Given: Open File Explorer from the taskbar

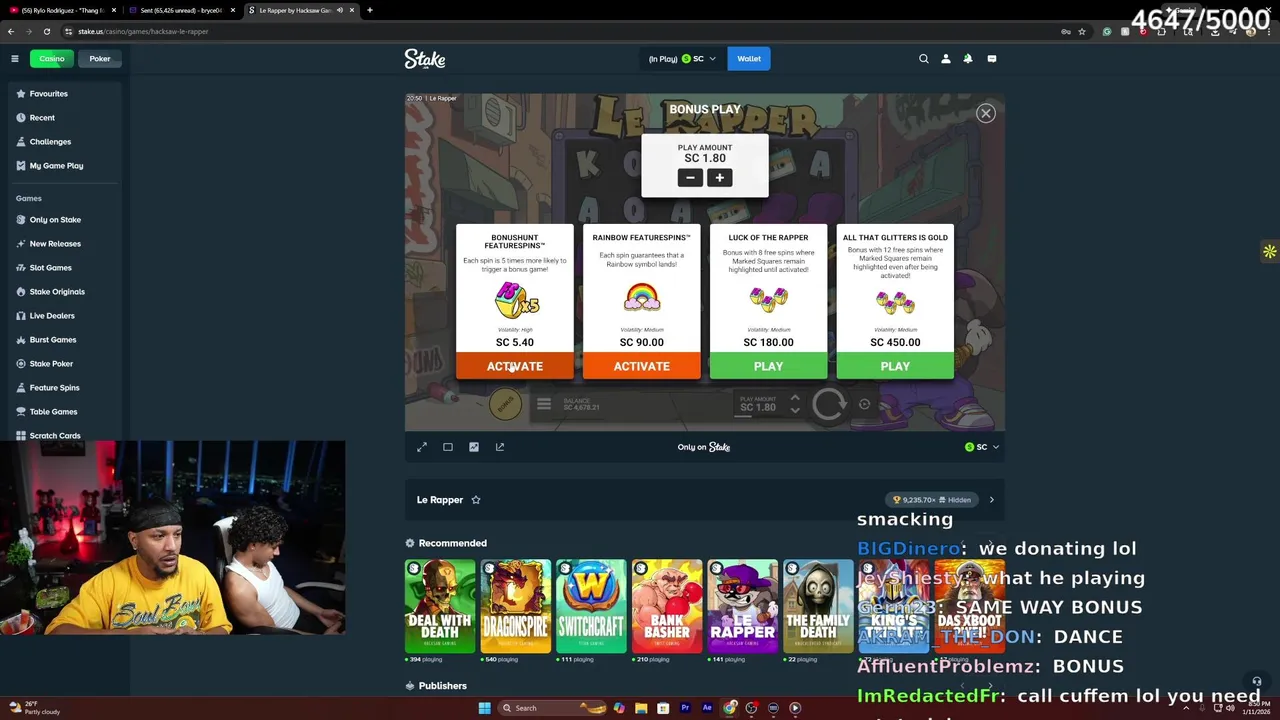Looking at the screenshot, I should pyautogui.click(x=641, y=708).
